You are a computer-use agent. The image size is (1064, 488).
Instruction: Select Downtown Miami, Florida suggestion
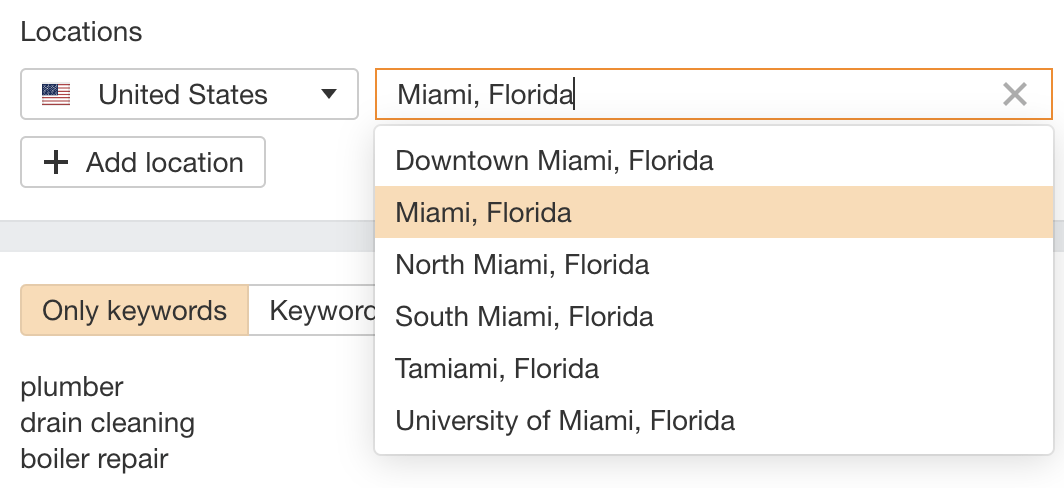pyautogui.click(x=714, y=161)
